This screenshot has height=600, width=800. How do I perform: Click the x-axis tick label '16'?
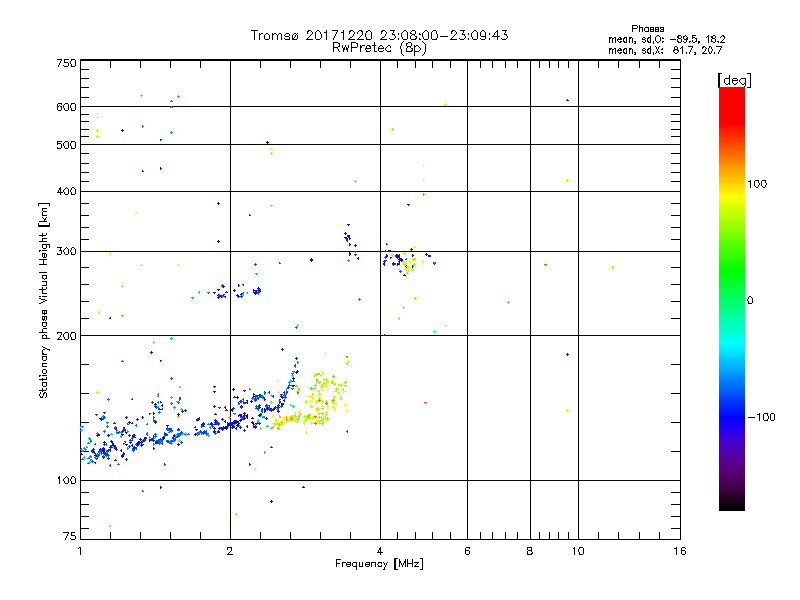click(x=680, y=551)
